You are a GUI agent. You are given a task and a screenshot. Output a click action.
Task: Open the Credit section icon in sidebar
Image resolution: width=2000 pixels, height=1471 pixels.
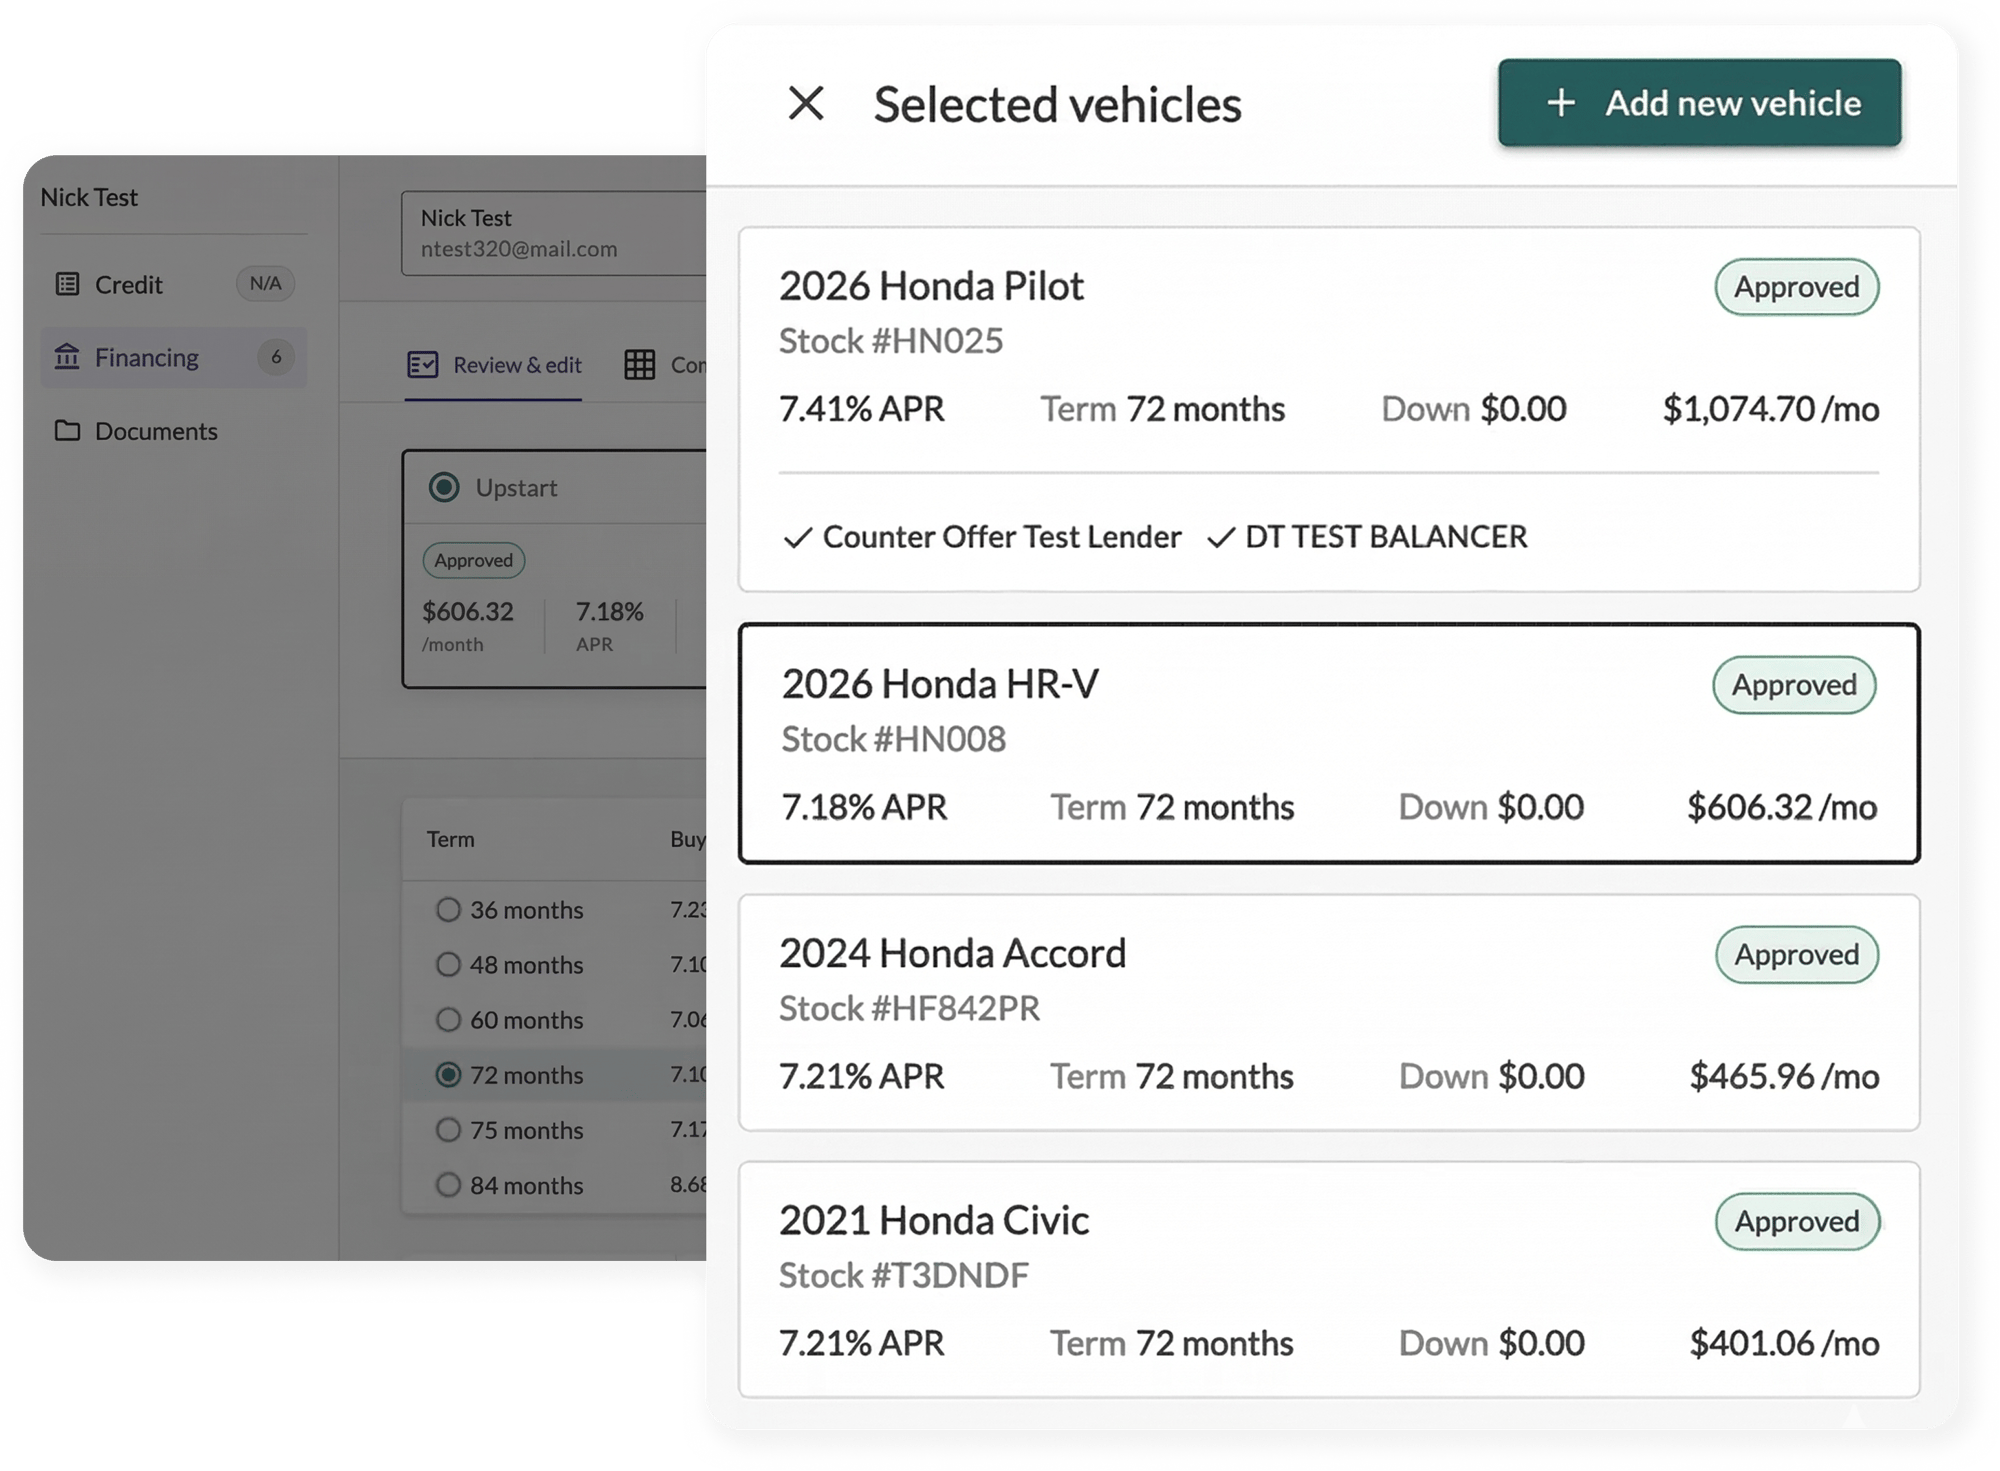pyautogui.click(x=66, y=284)
